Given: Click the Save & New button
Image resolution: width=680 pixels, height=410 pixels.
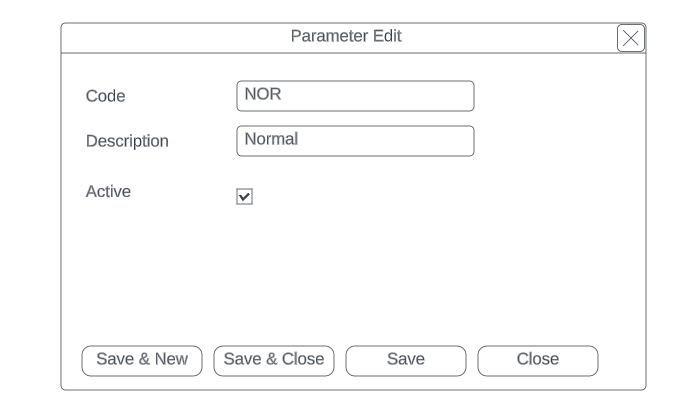Looking at the screenshot, I should click(x=142, y=360).
